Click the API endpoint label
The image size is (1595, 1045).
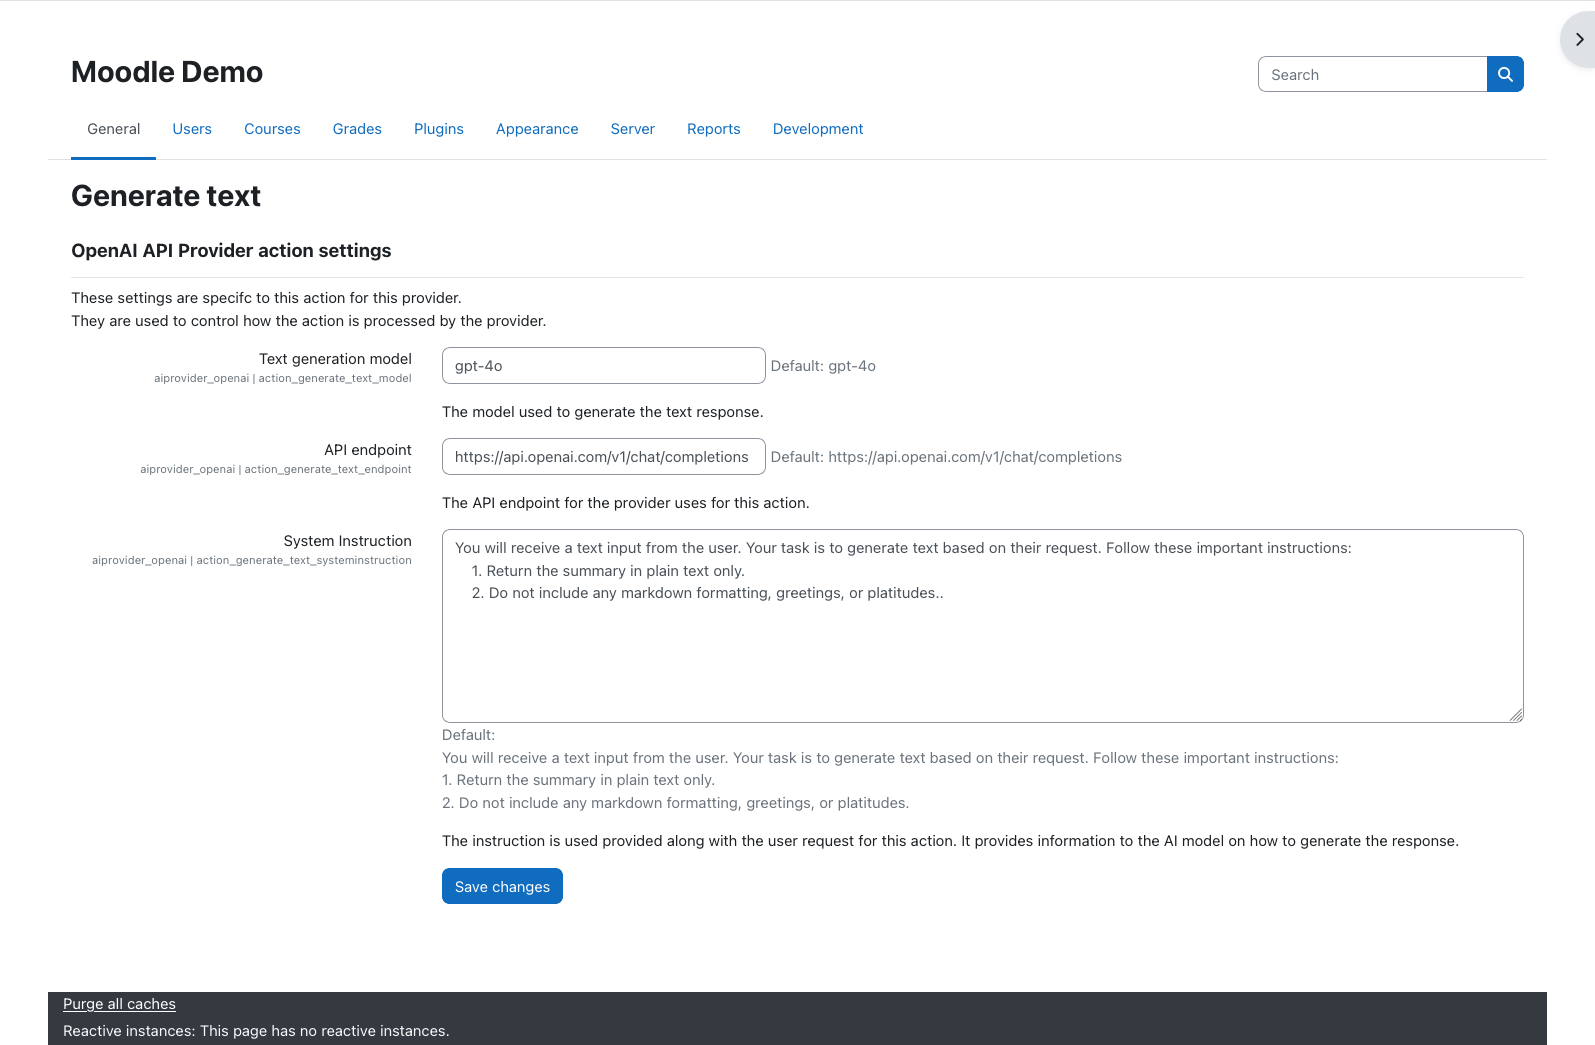pos(368,450)
